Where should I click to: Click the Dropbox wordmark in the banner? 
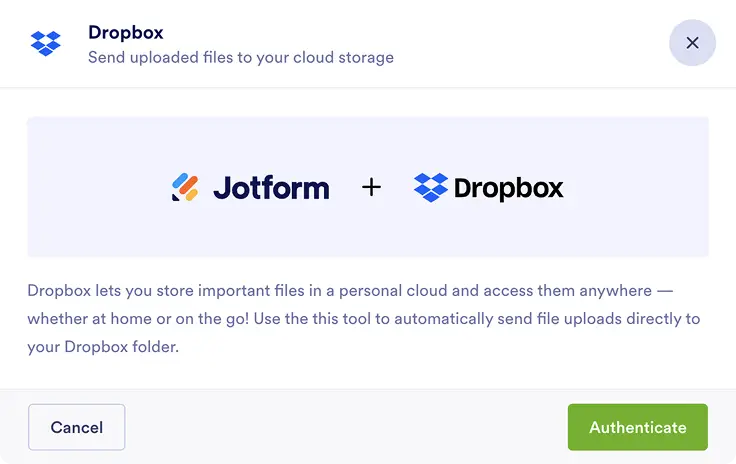tap(509, 187)
